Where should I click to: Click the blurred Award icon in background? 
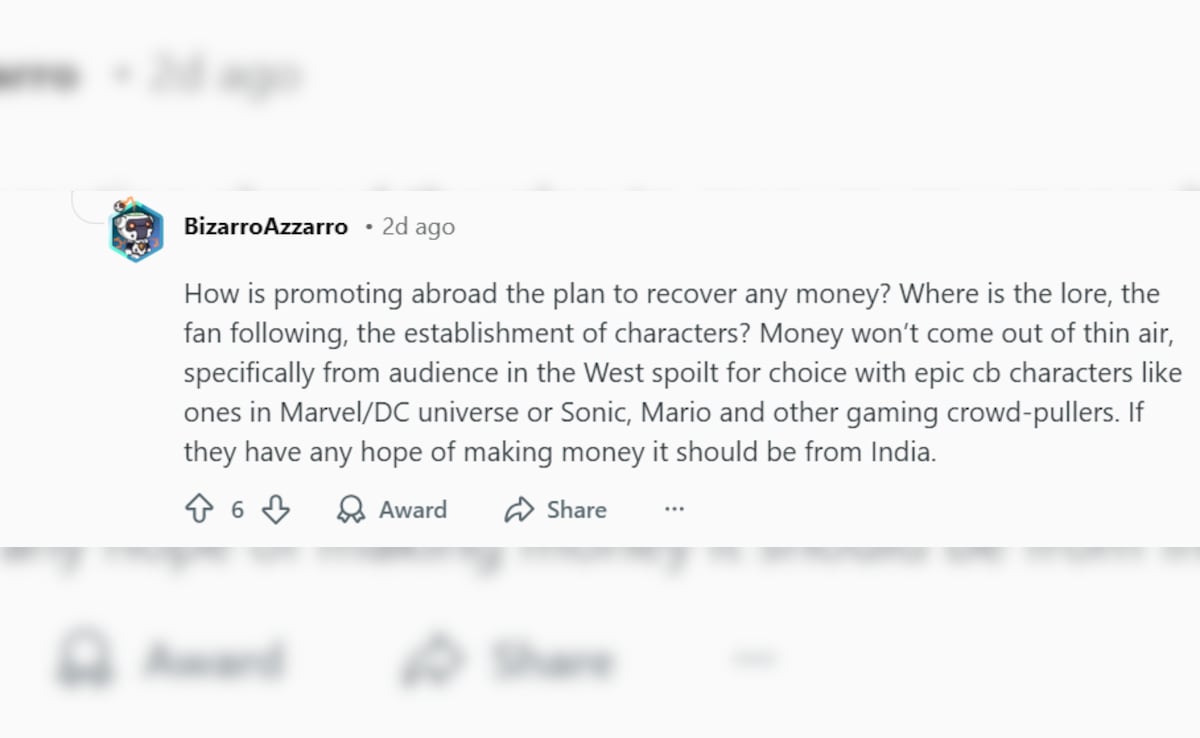point(85,661)
